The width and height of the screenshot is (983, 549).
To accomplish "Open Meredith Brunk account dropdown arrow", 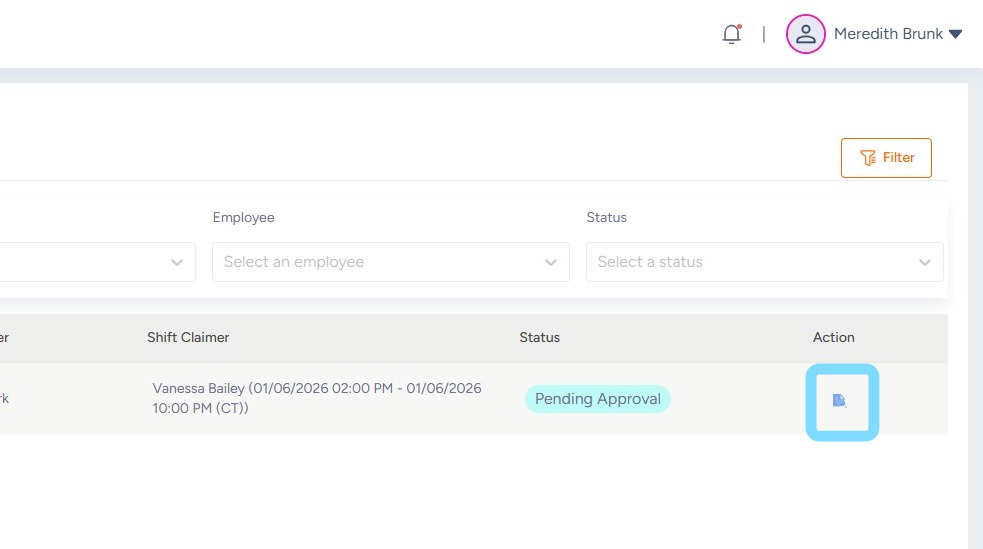I will click(955, 34).
